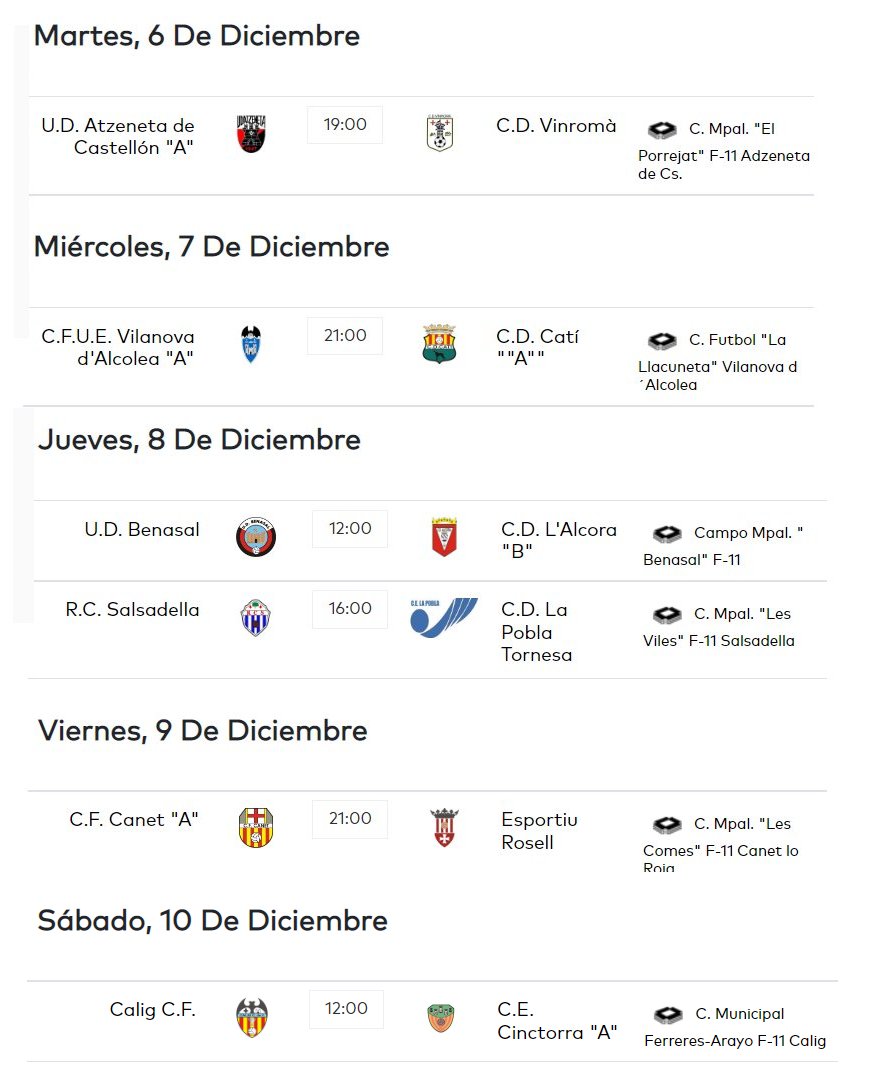Click the U.D. Atzeneta de Castellón crest

pos(251,134)
